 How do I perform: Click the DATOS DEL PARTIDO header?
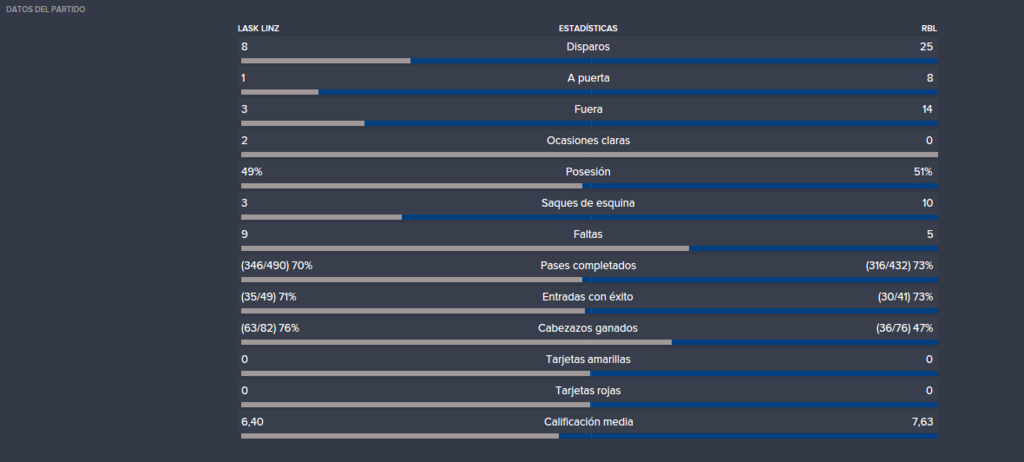tap(45, 9)
